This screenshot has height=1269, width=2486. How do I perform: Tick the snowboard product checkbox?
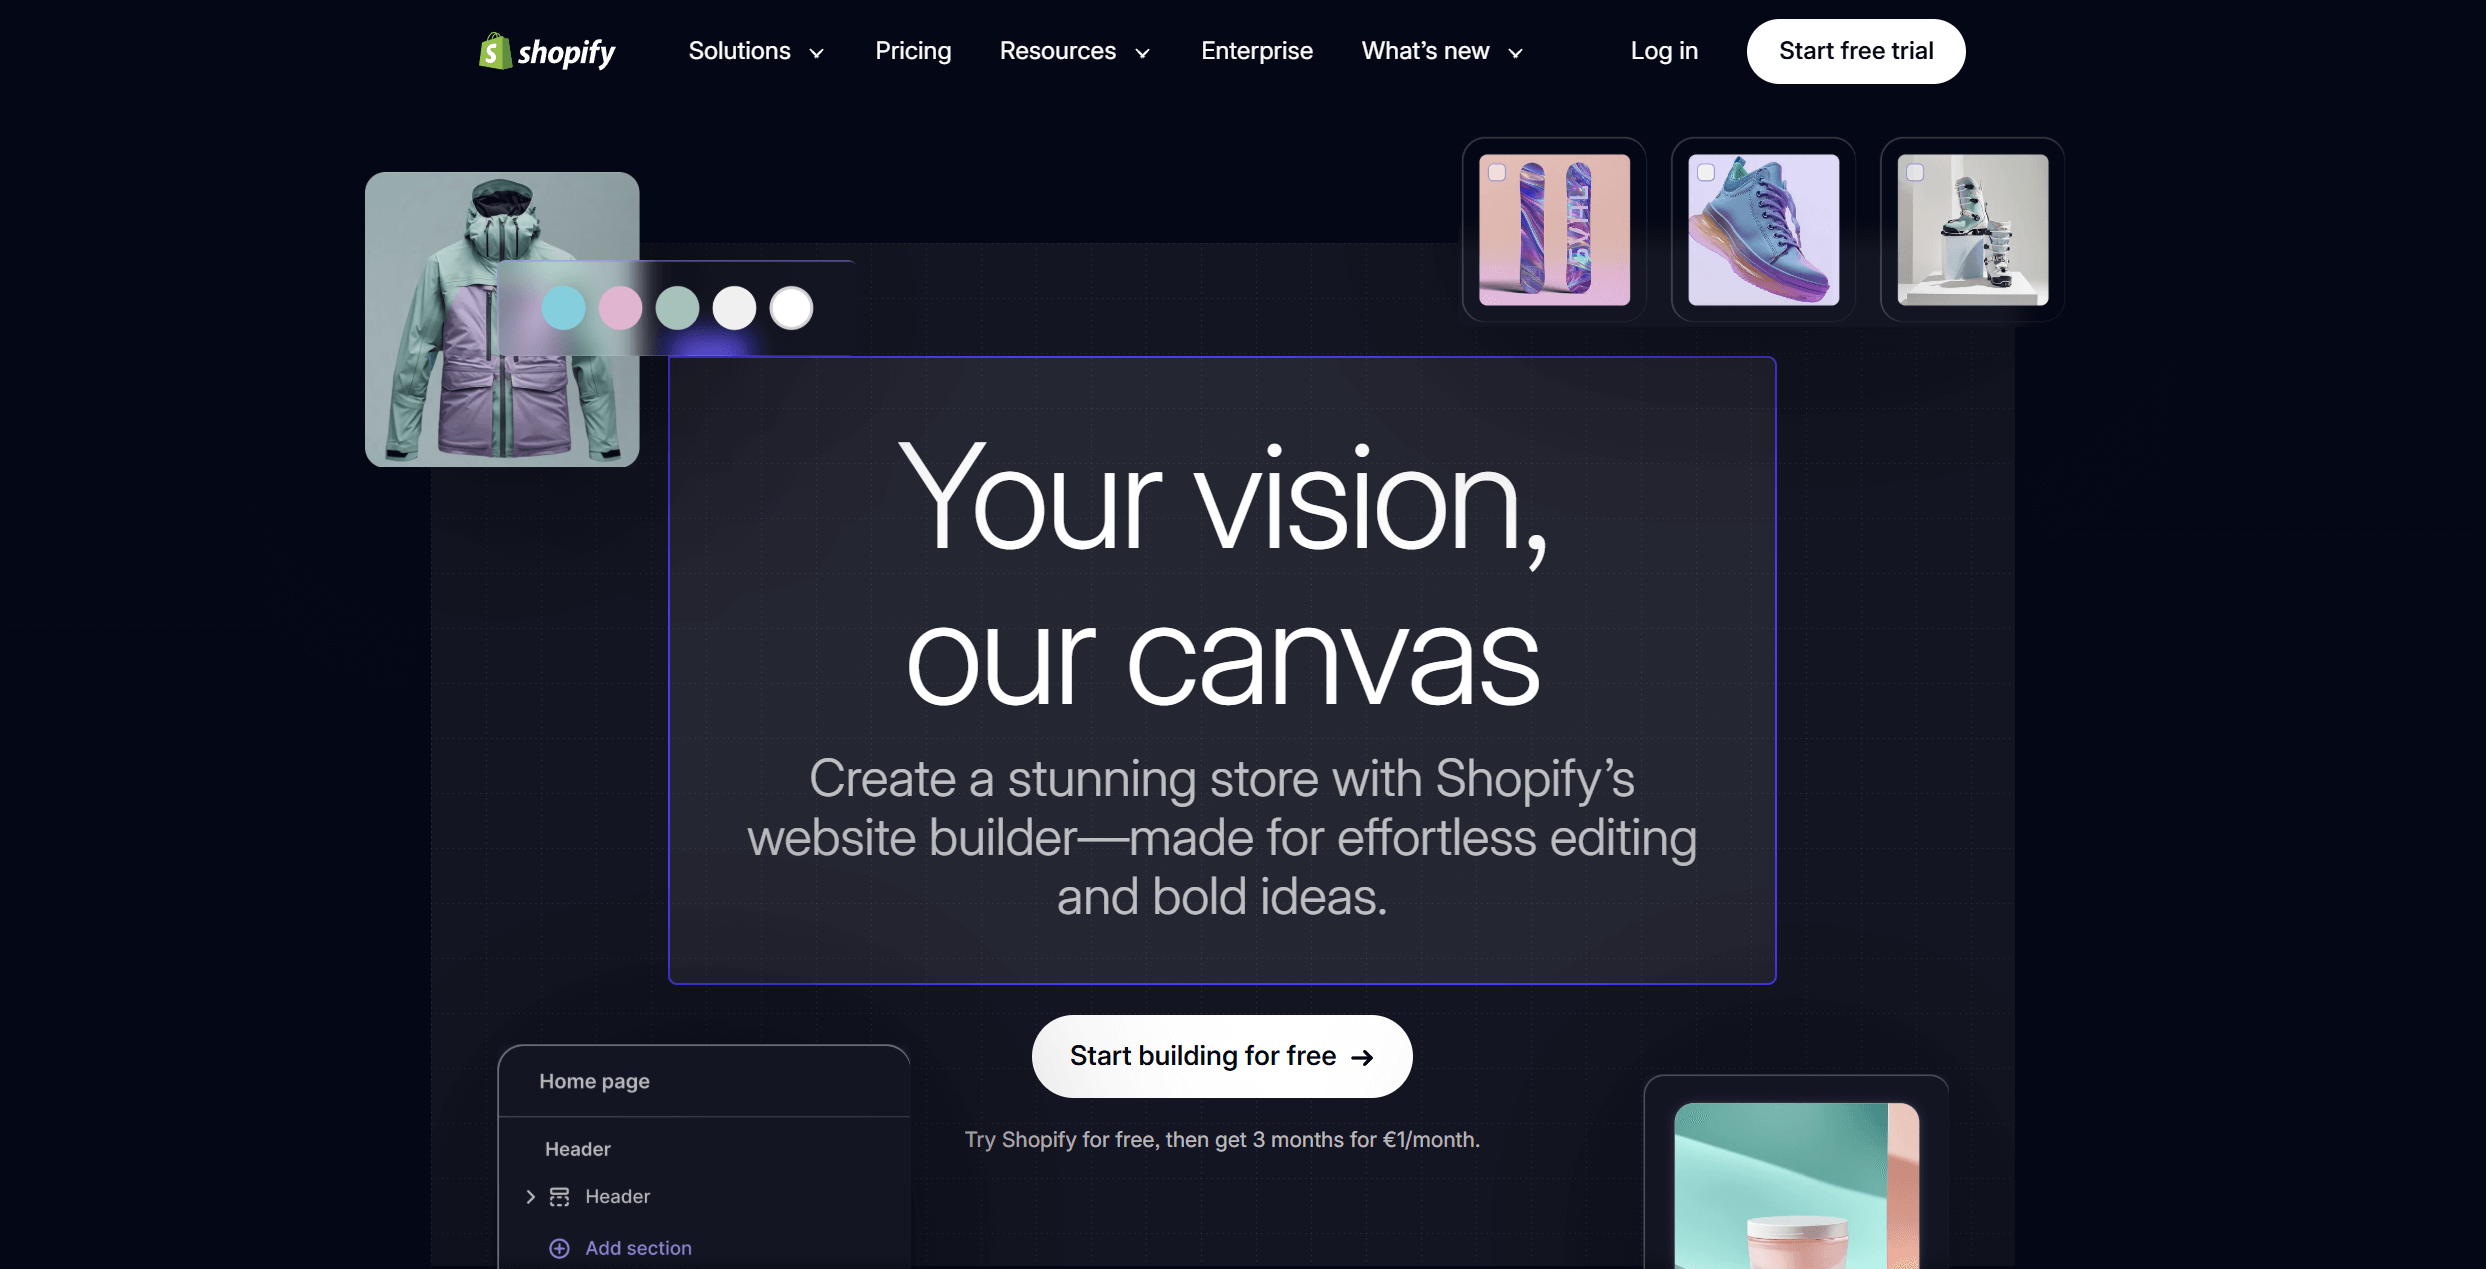click(1497, 172)
